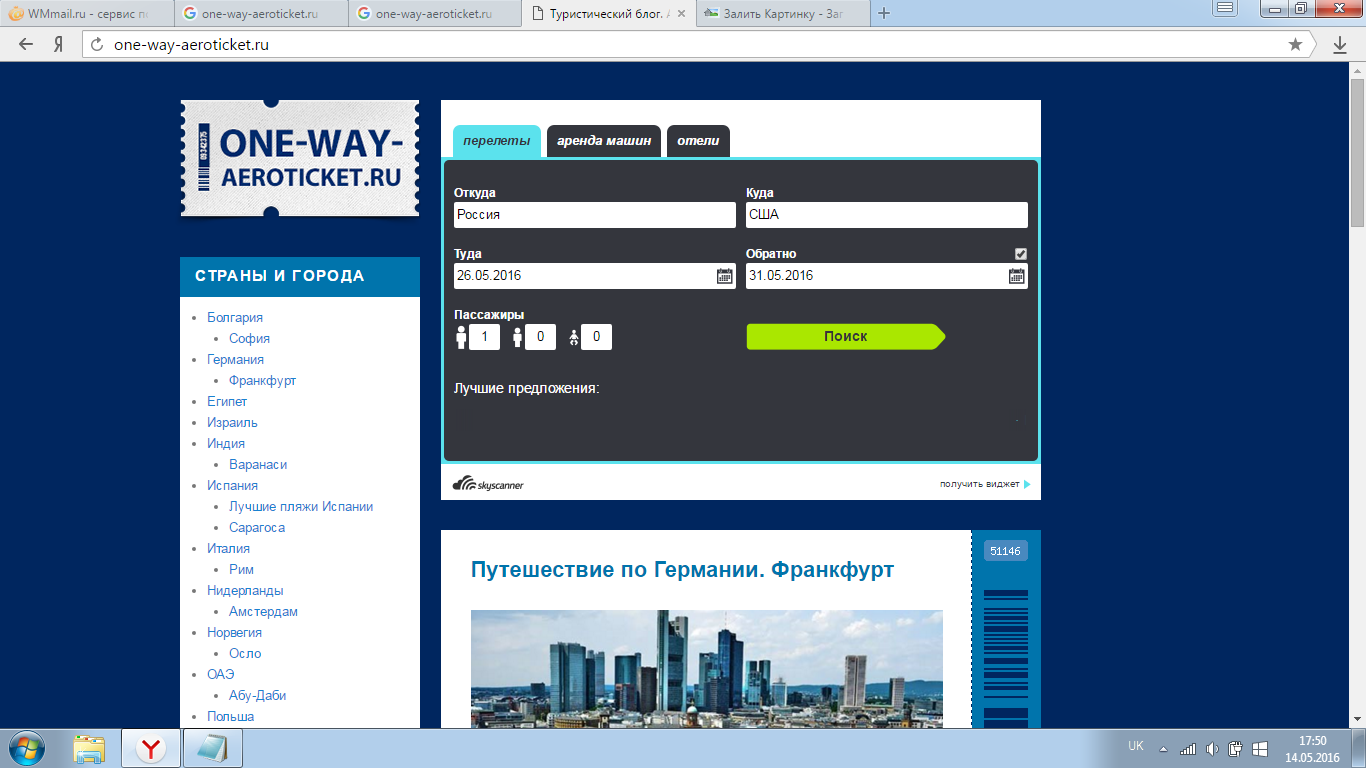Click the Windows flag tray icon

(x=1260, y=748)
